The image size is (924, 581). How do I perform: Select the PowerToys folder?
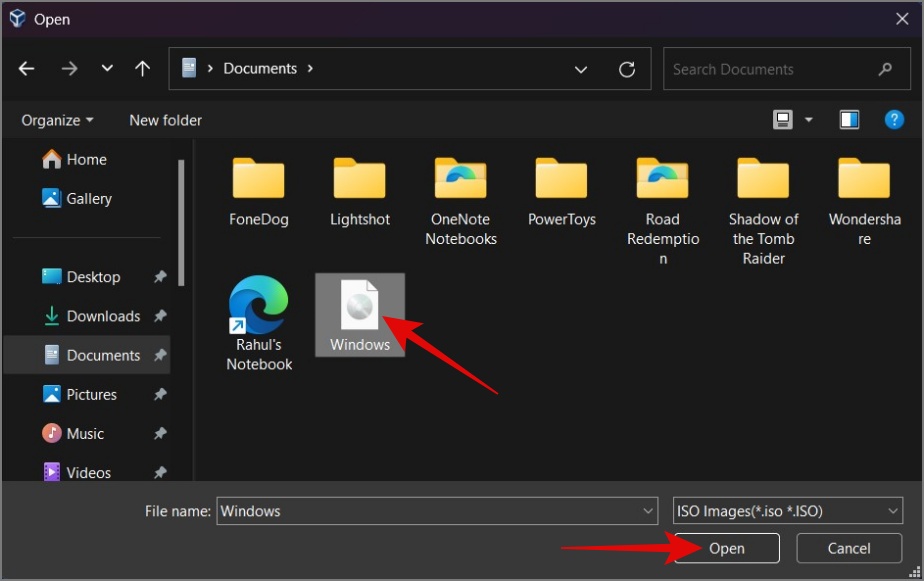click(562, 192)
